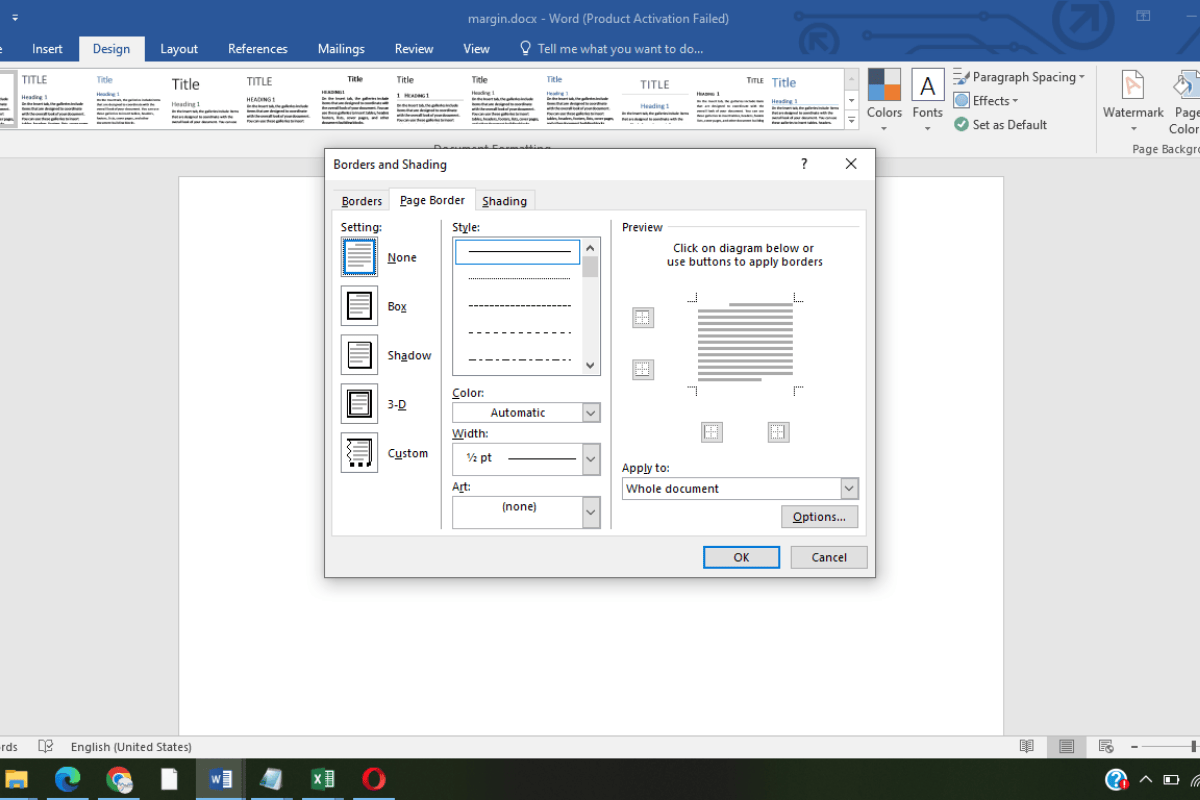Select the dotted line border style
The height and width of the screenshot is (800, 1200).
[519, 279]
